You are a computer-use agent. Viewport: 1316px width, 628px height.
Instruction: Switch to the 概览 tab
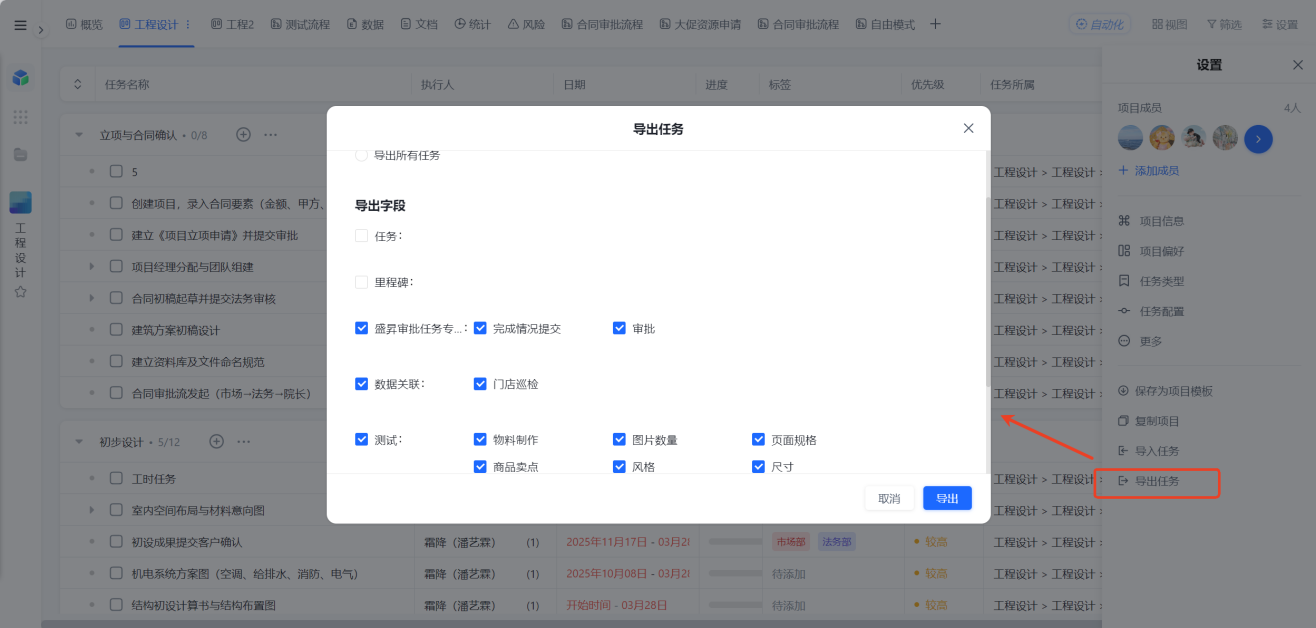pyautogui.click(x=84, y=24)
